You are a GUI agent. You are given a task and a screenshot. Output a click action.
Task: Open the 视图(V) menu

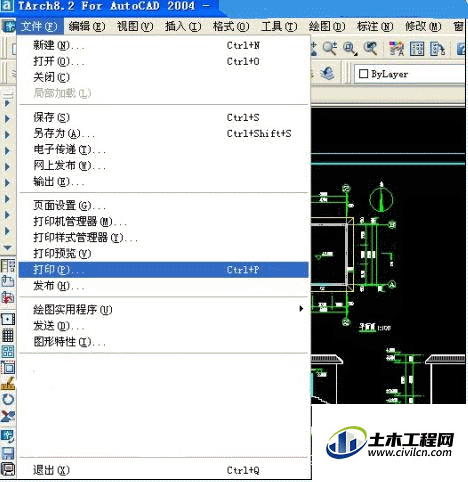(135, 26)
